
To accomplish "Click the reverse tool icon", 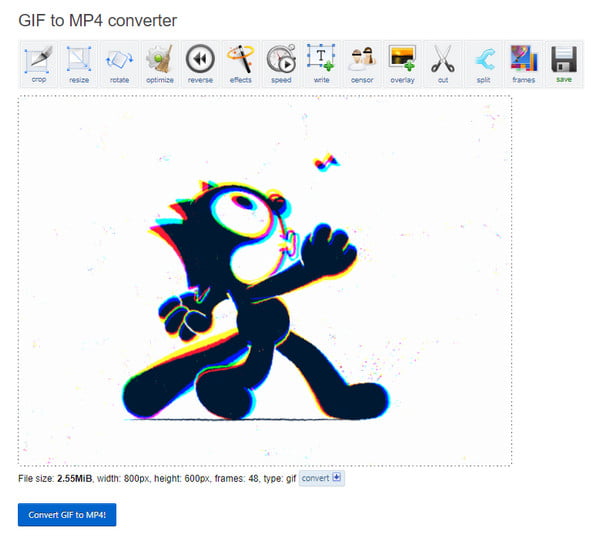I will pyautogui.click(x=200, y=64).
